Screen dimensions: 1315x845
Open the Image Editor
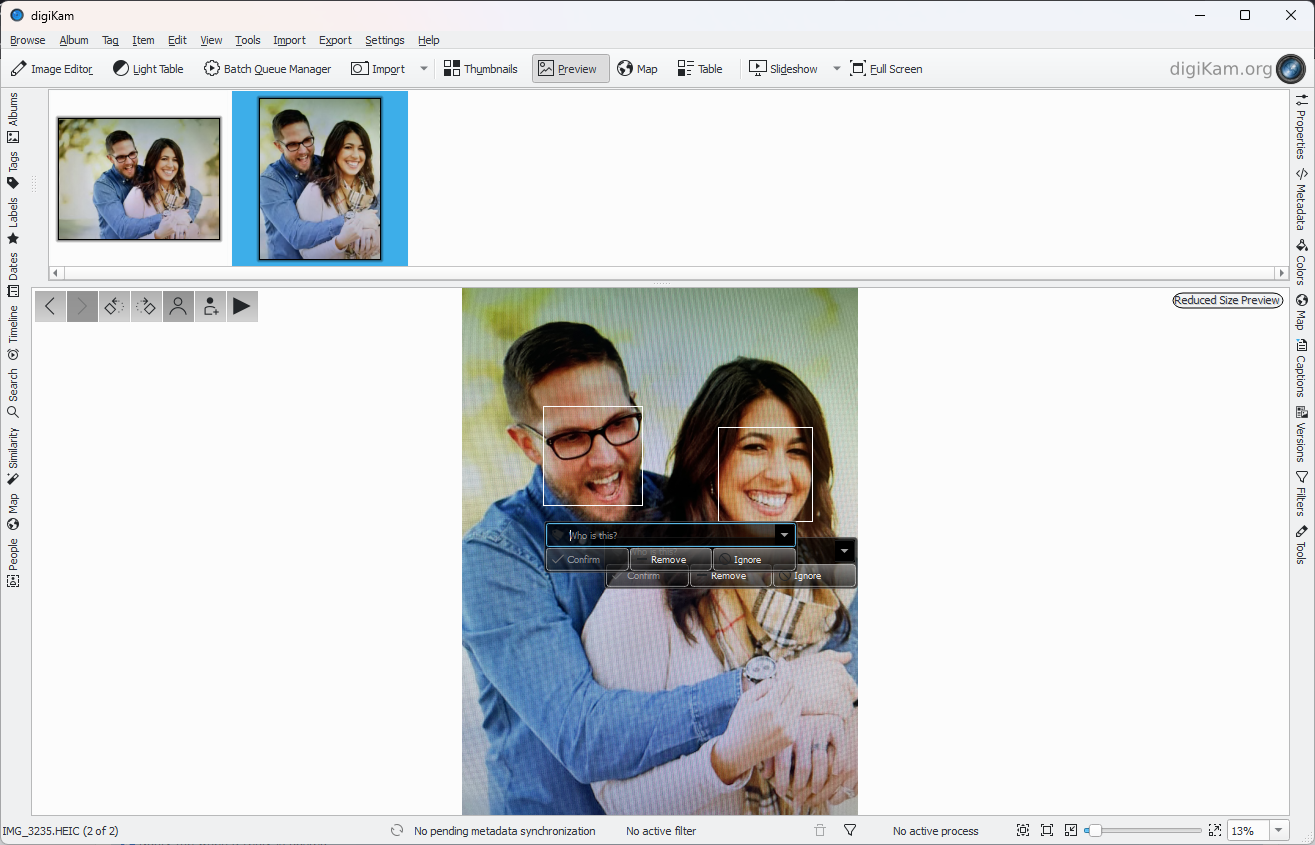pyautogui.click(x=52, y=69)
